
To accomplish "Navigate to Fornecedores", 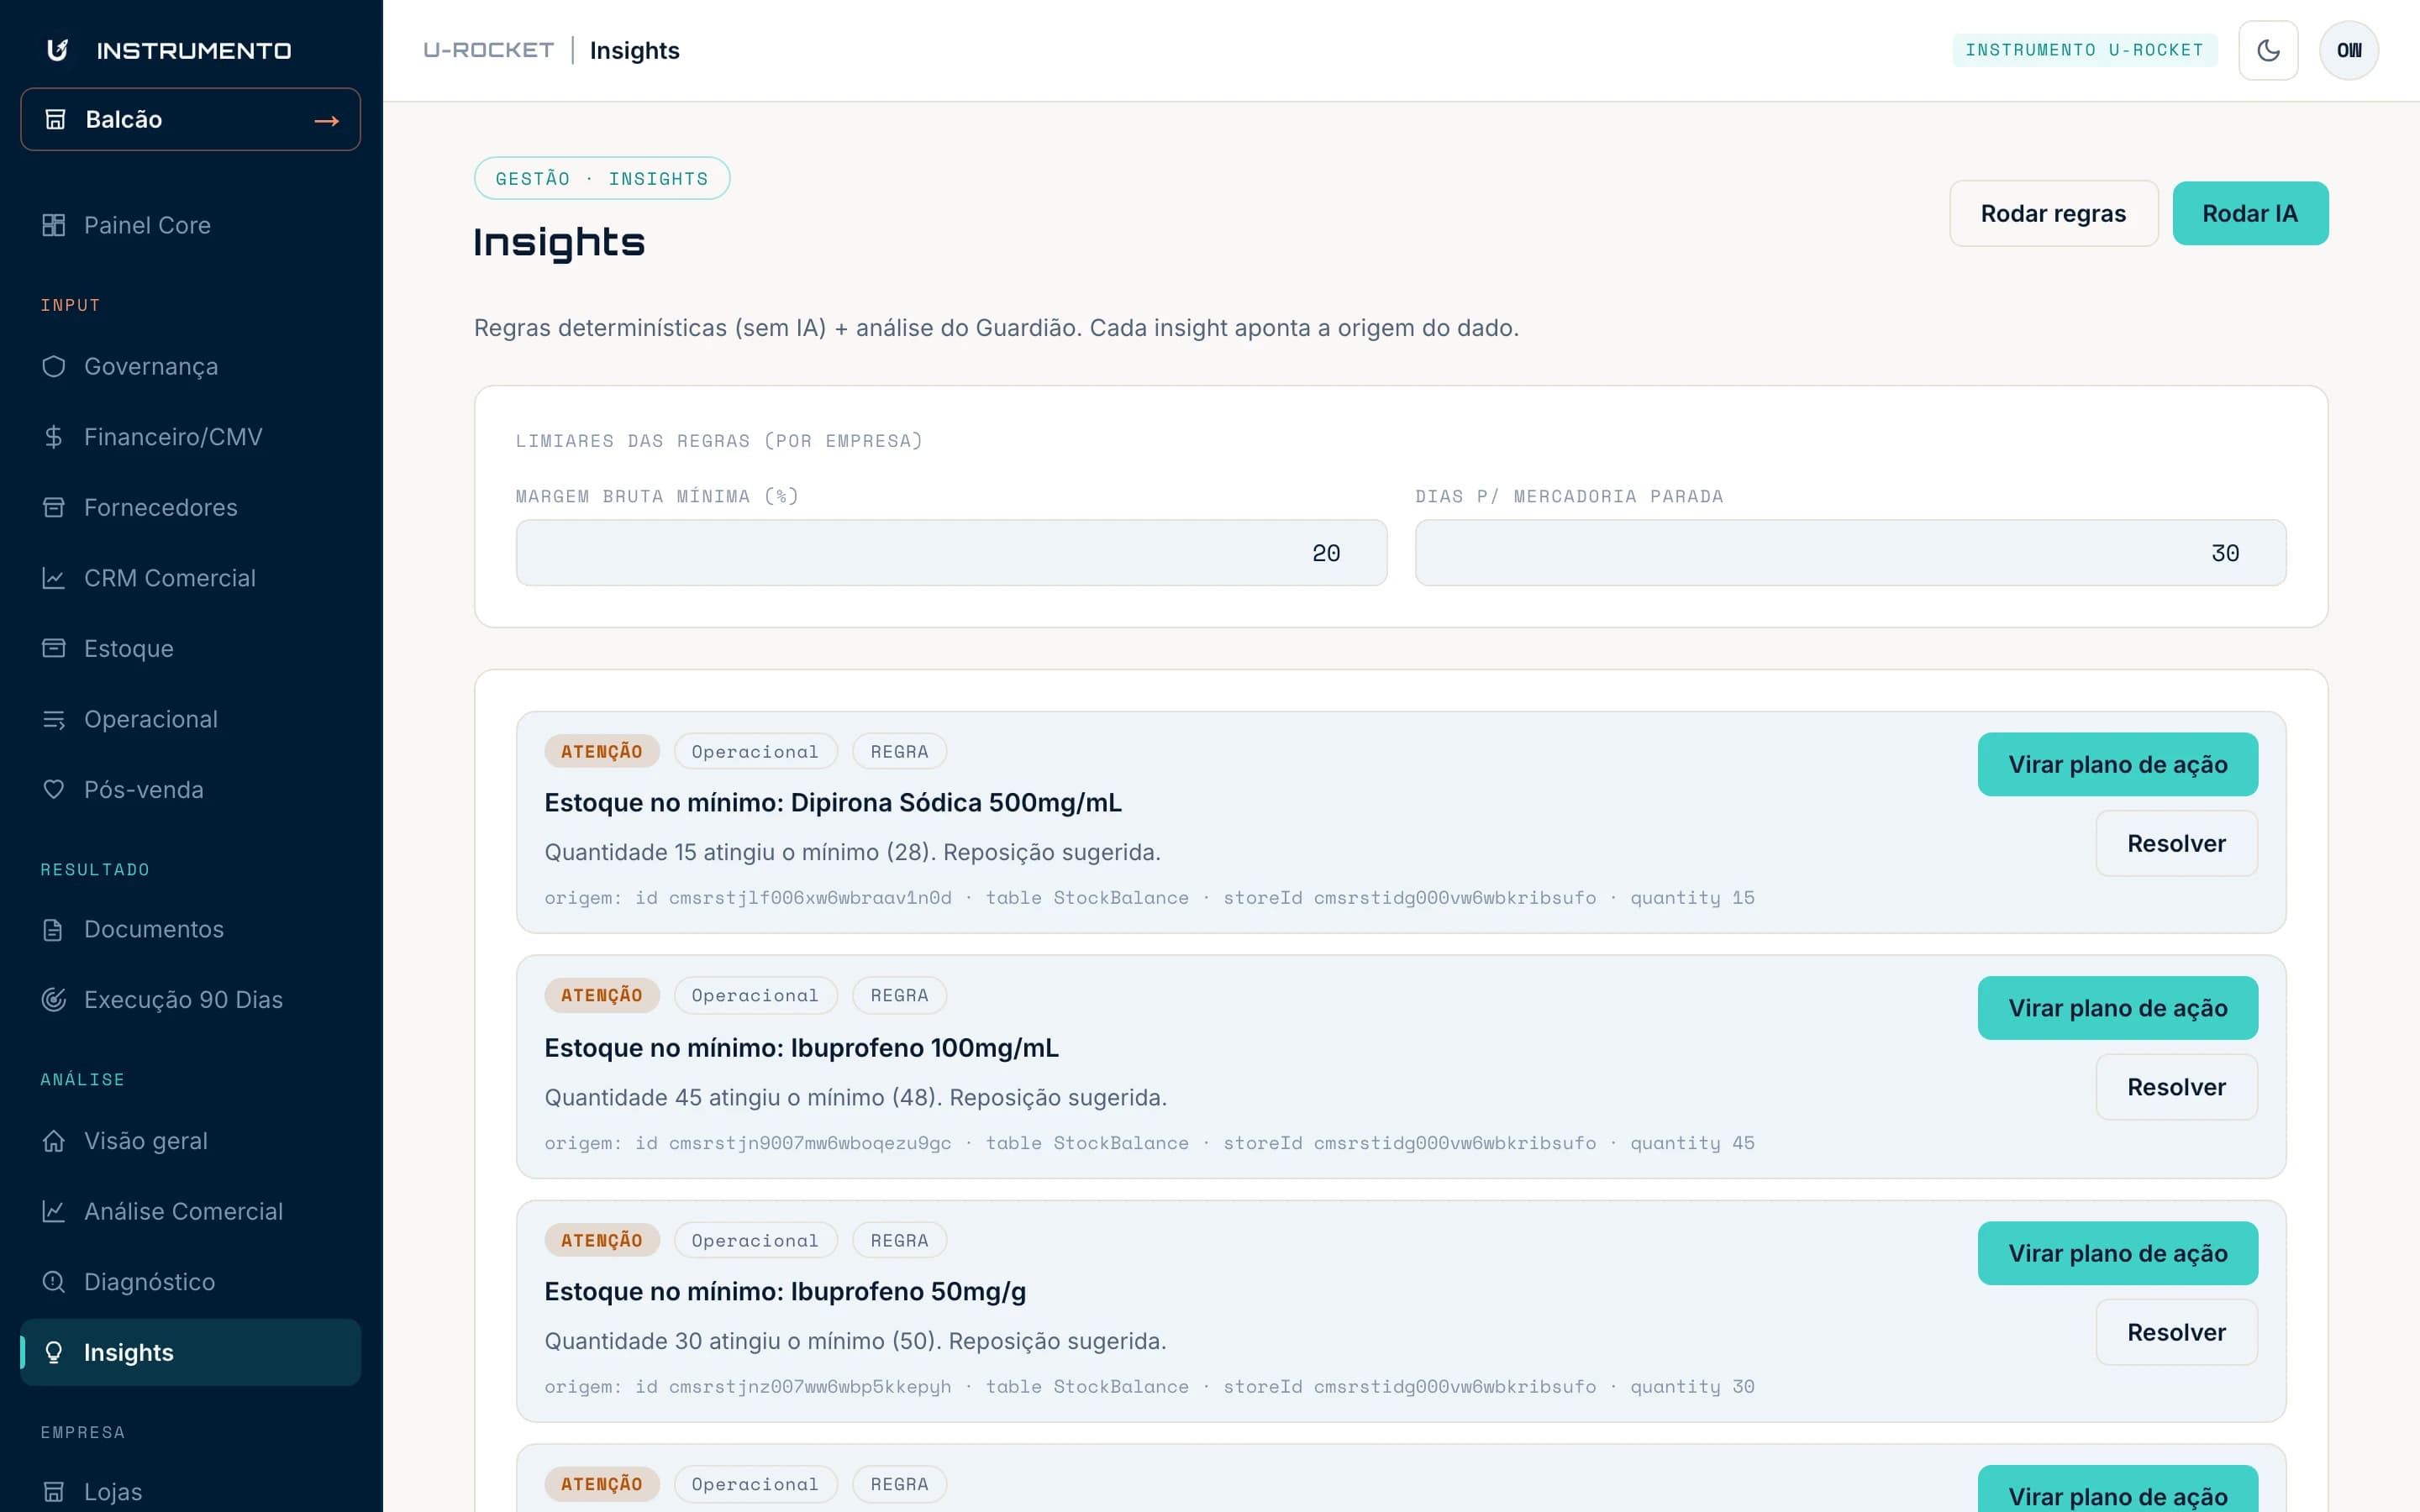I will point(190,507).
